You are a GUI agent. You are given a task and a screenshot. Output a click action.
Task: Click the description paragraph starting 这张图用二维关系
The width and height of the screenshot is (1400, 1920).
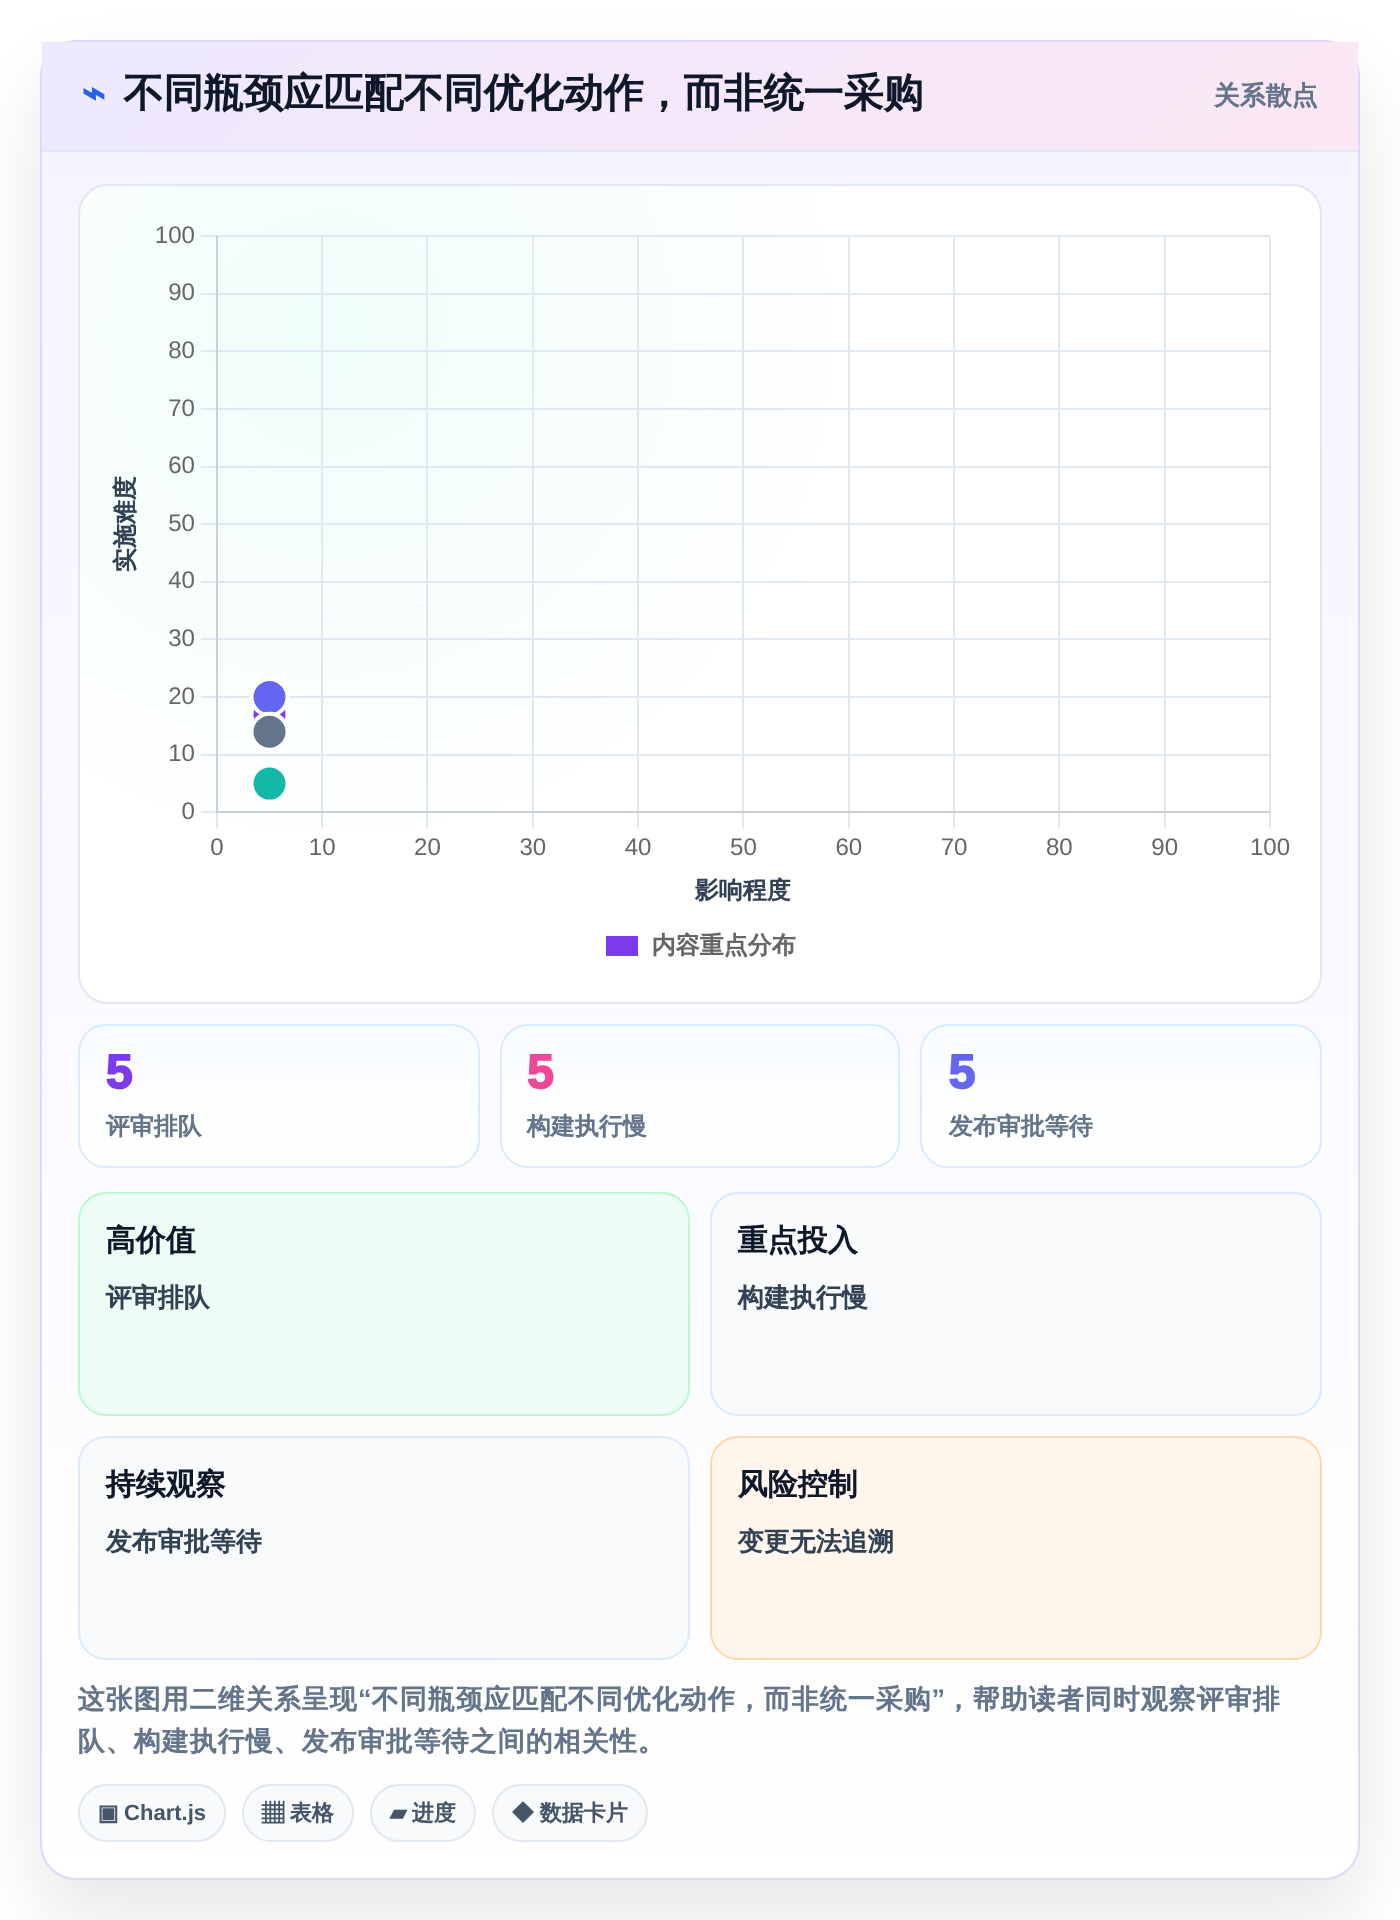coord(679,1720)
